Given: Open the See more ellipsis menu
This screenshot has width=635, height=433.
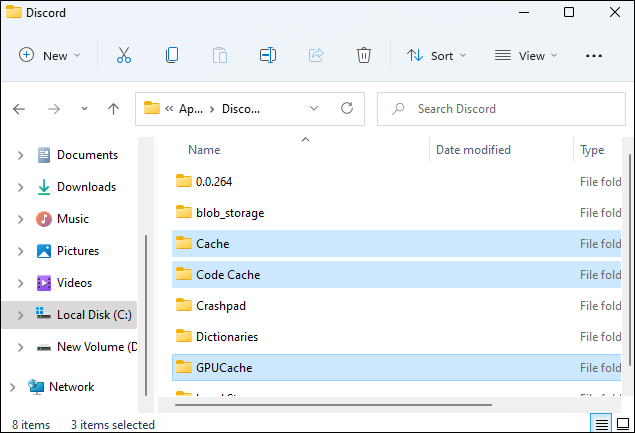Looking at the screenshot, I should [x=594, y=56].
